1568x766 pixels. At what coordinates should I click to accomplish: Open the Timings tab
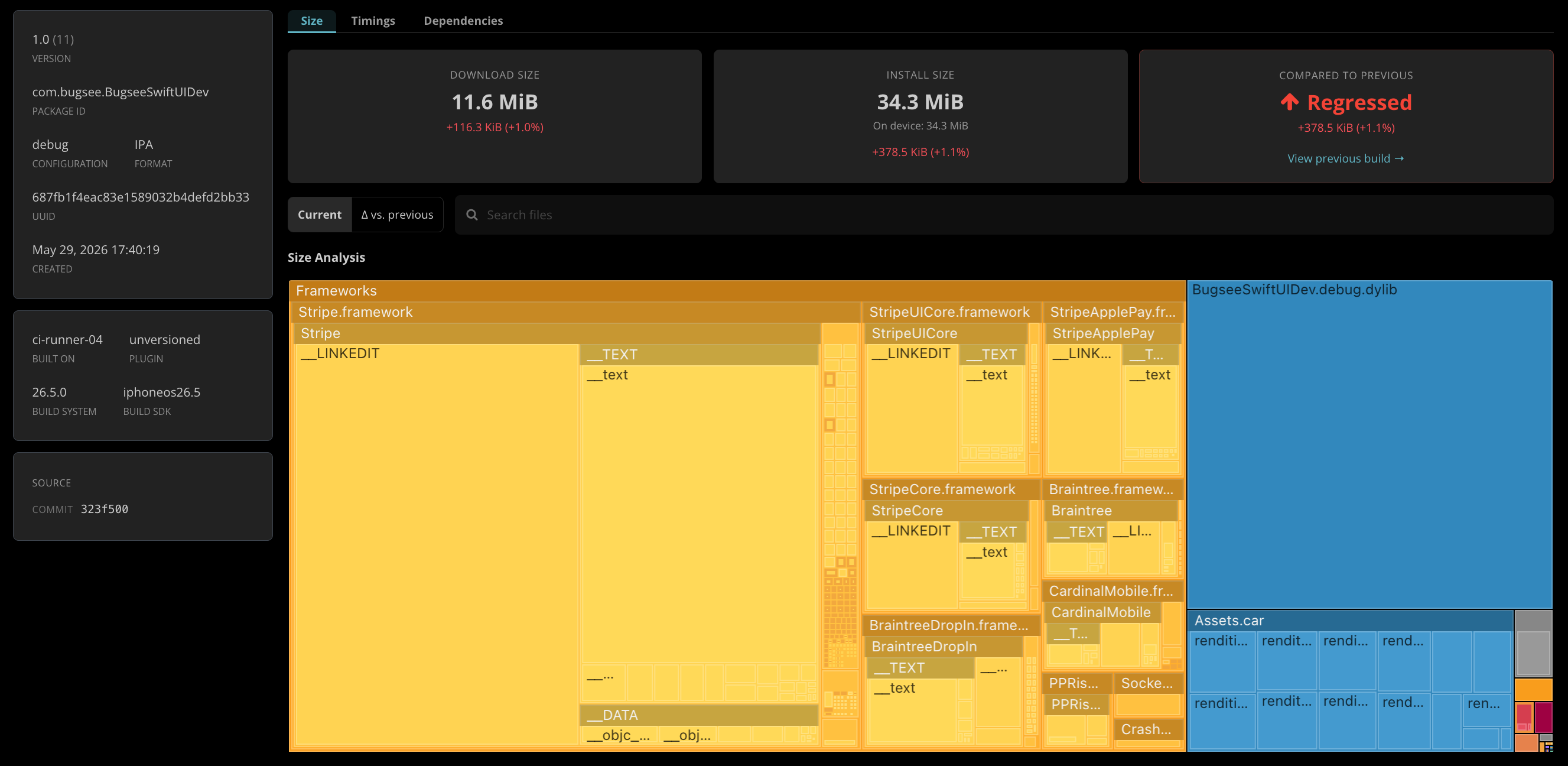(x=373, y=20)
